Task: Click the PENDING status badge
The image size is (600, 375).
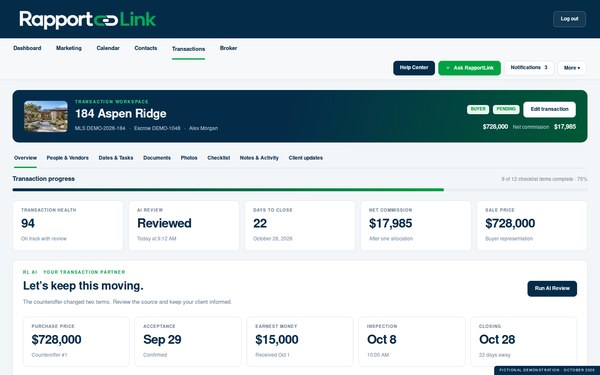Action: pos(506,109)
